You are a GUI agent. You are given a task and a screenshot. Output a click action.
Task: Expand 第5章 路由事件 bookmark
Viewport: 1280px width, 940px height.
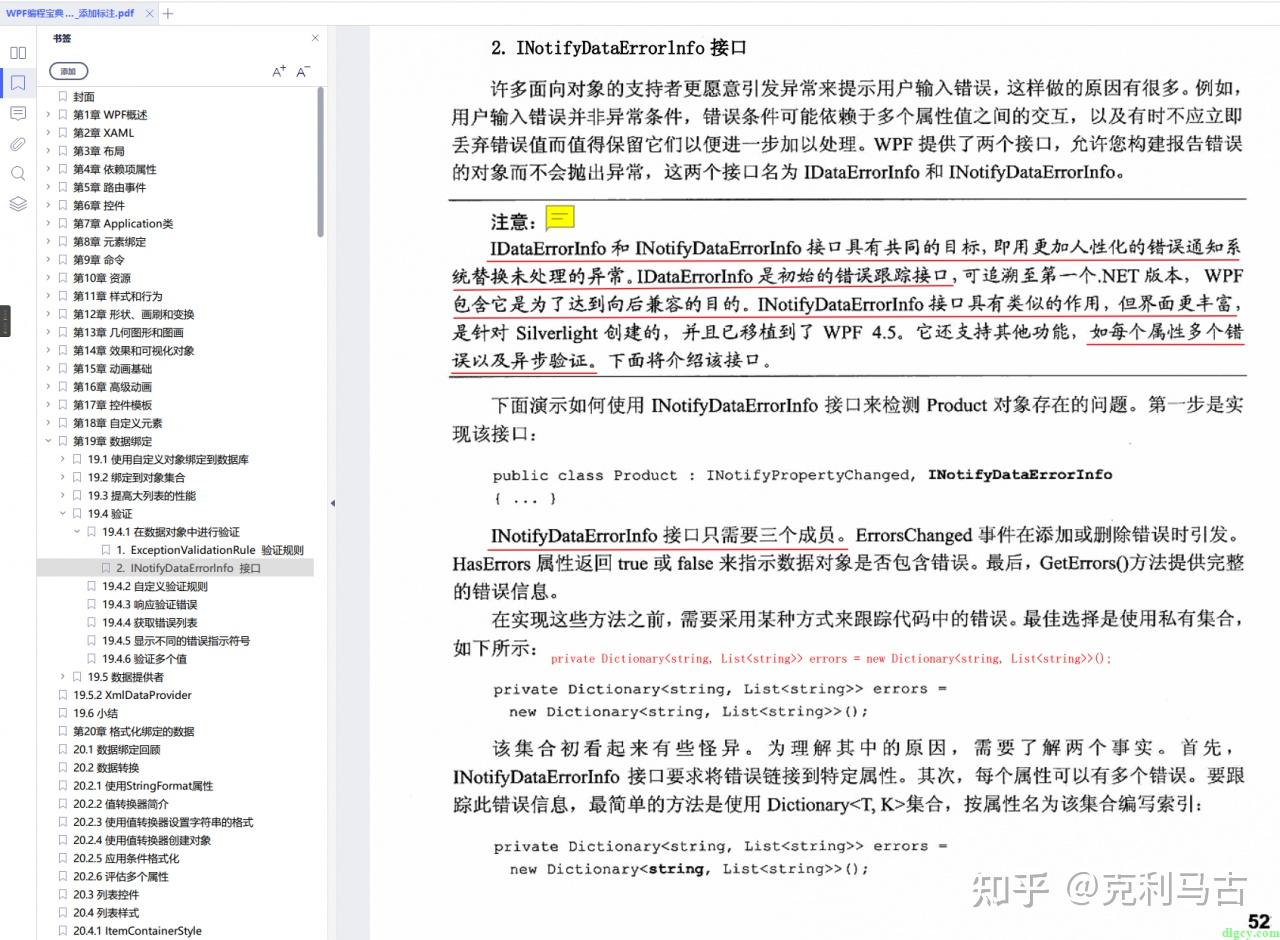click(48, 187)
